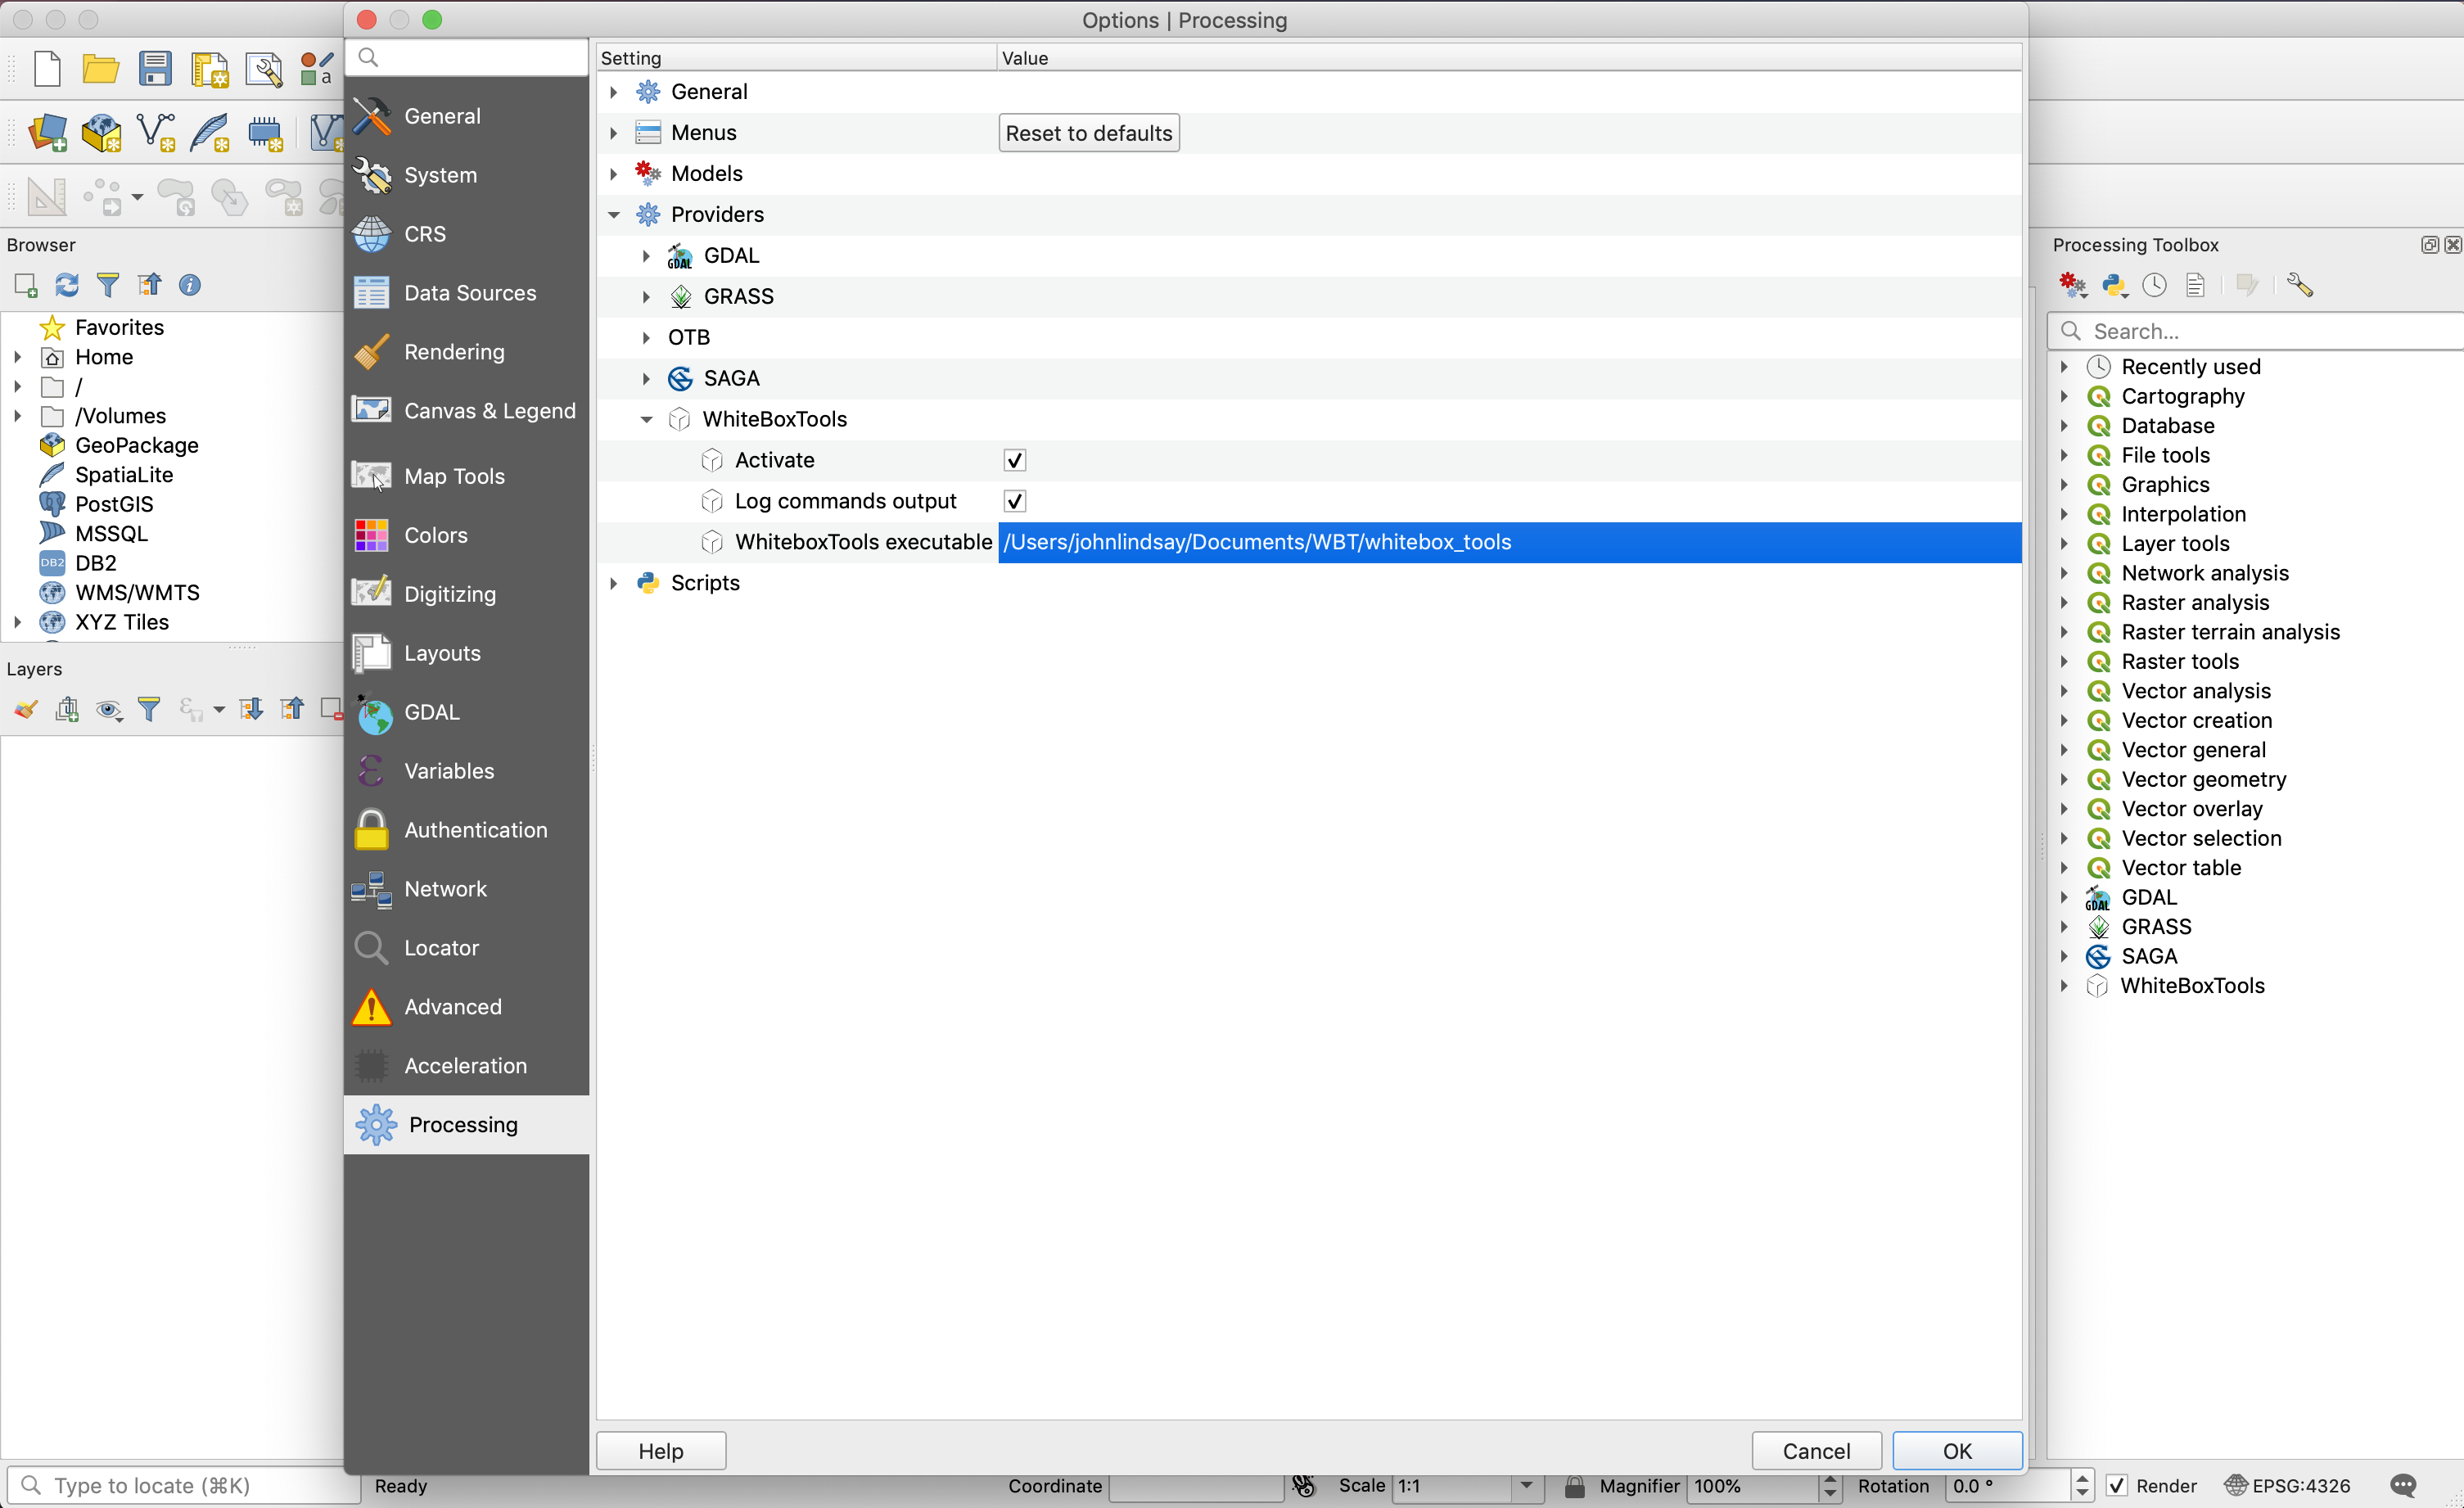The height and width of the screenshot is (1508, 2464).
Task: Click the Rendering settings icon
Action: coord(372,350)
